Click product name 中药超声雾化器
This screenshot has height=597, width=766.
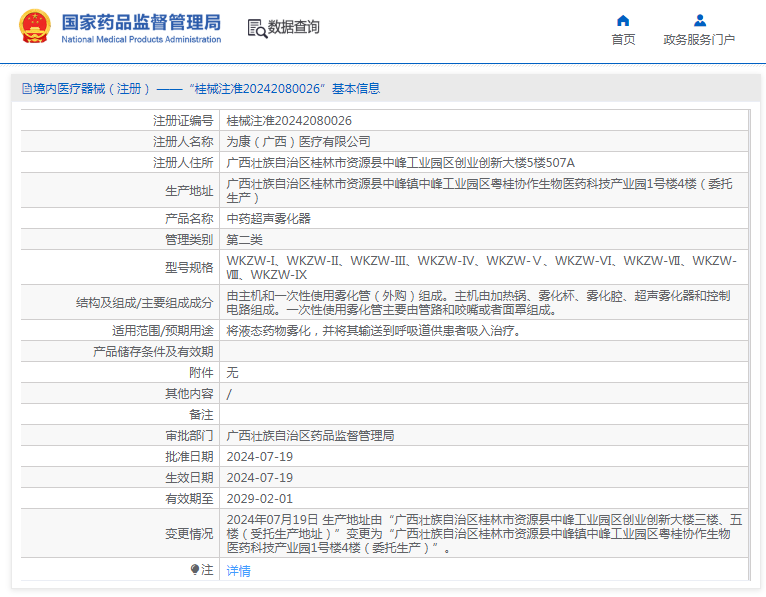(269, 218)
